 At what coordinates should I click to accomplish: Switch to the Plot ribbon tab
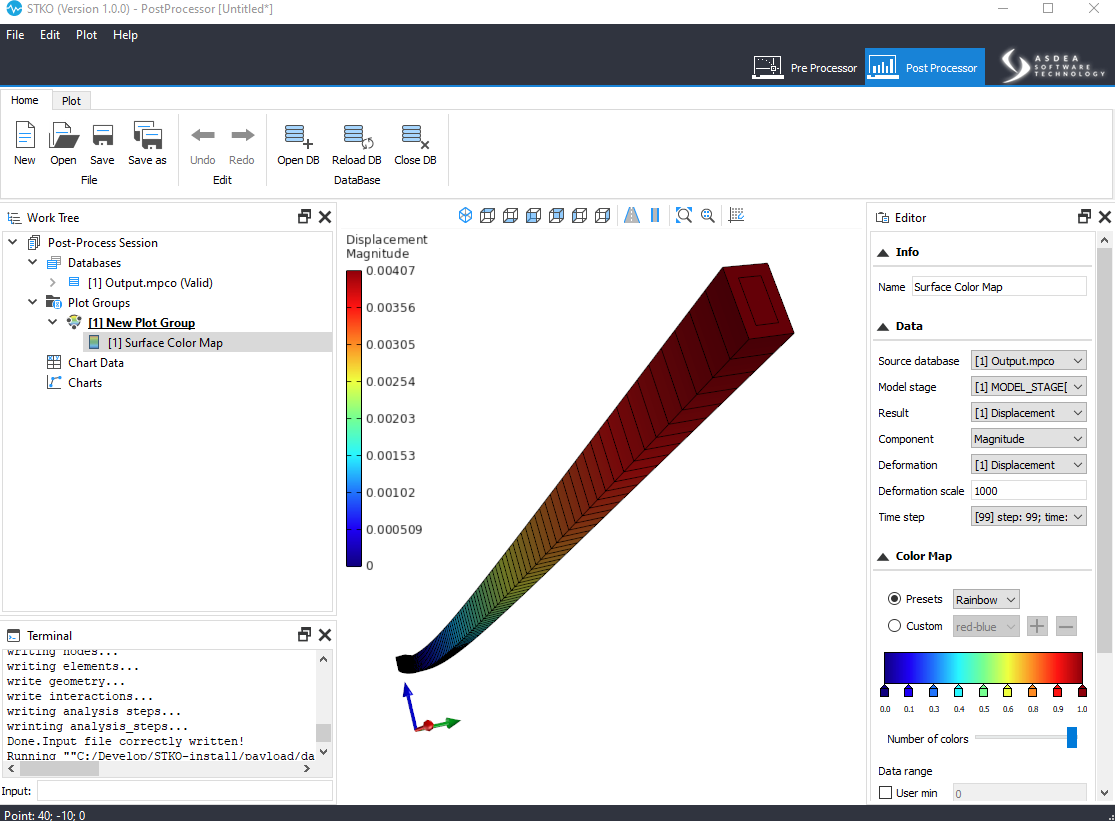point(71,101)
